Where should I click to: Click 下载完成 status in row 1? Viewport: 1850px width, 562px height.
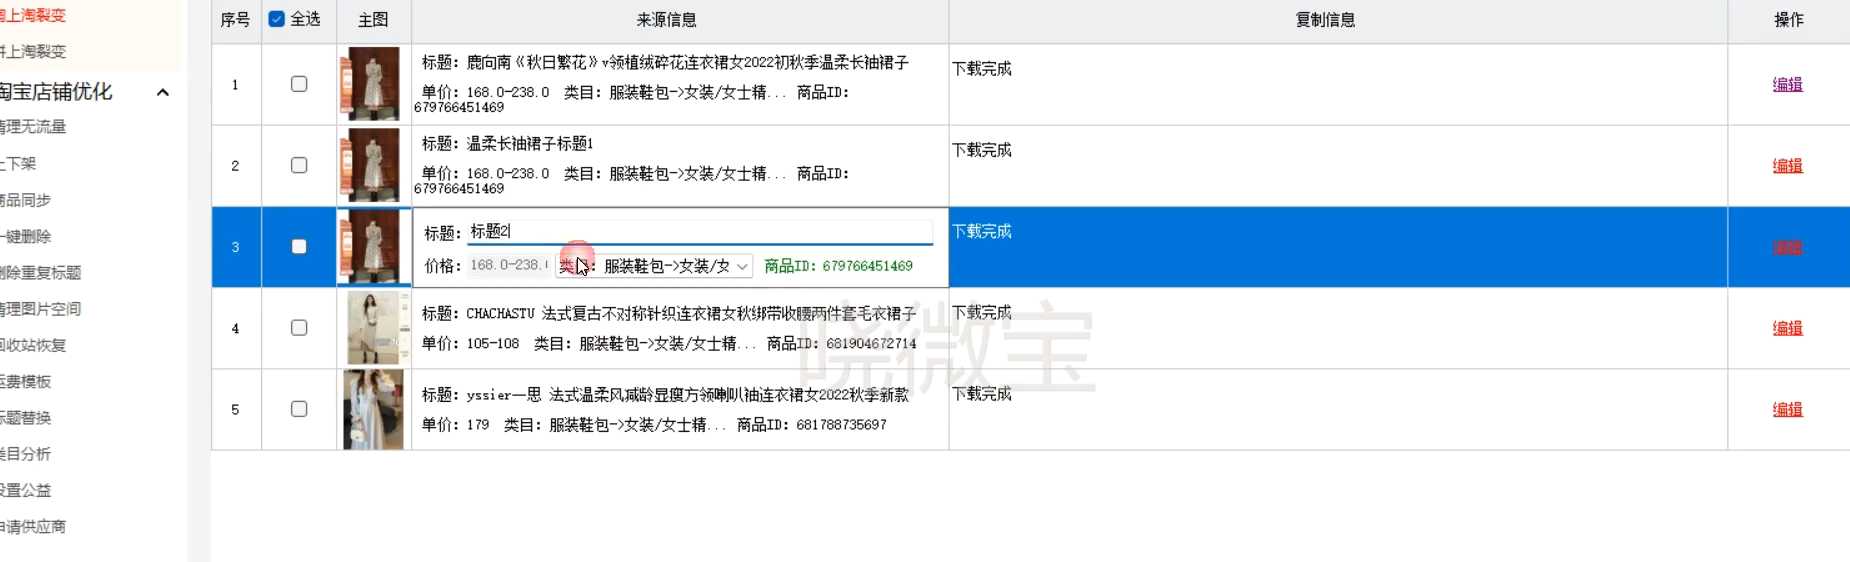[x=981, y=69]
